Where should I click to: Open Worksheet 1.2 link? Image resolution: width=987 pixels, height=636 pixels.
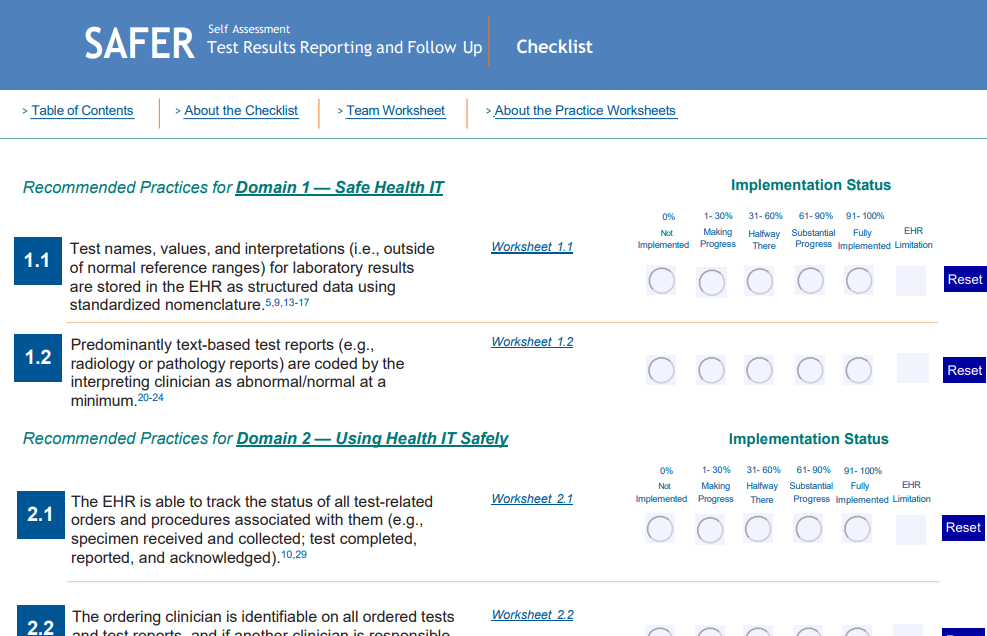click(532, 342)
